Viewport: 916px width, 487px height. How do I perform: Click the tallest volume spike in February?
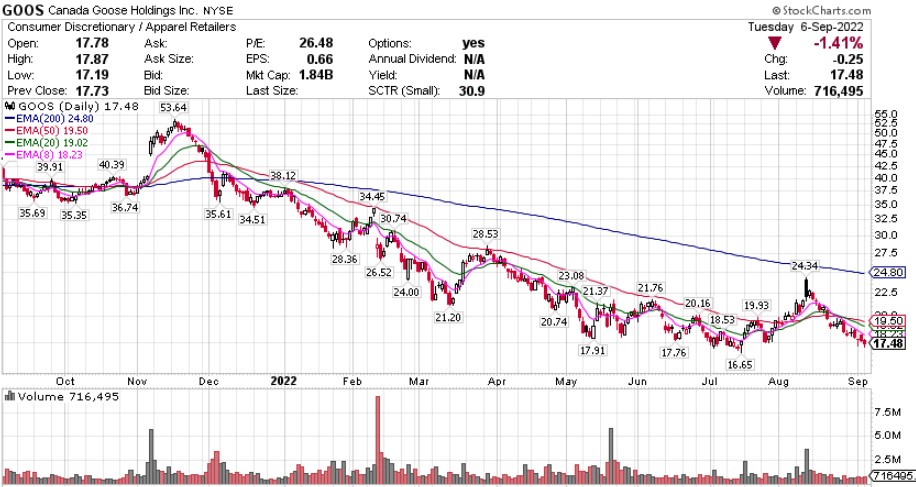tap(378, 440)
